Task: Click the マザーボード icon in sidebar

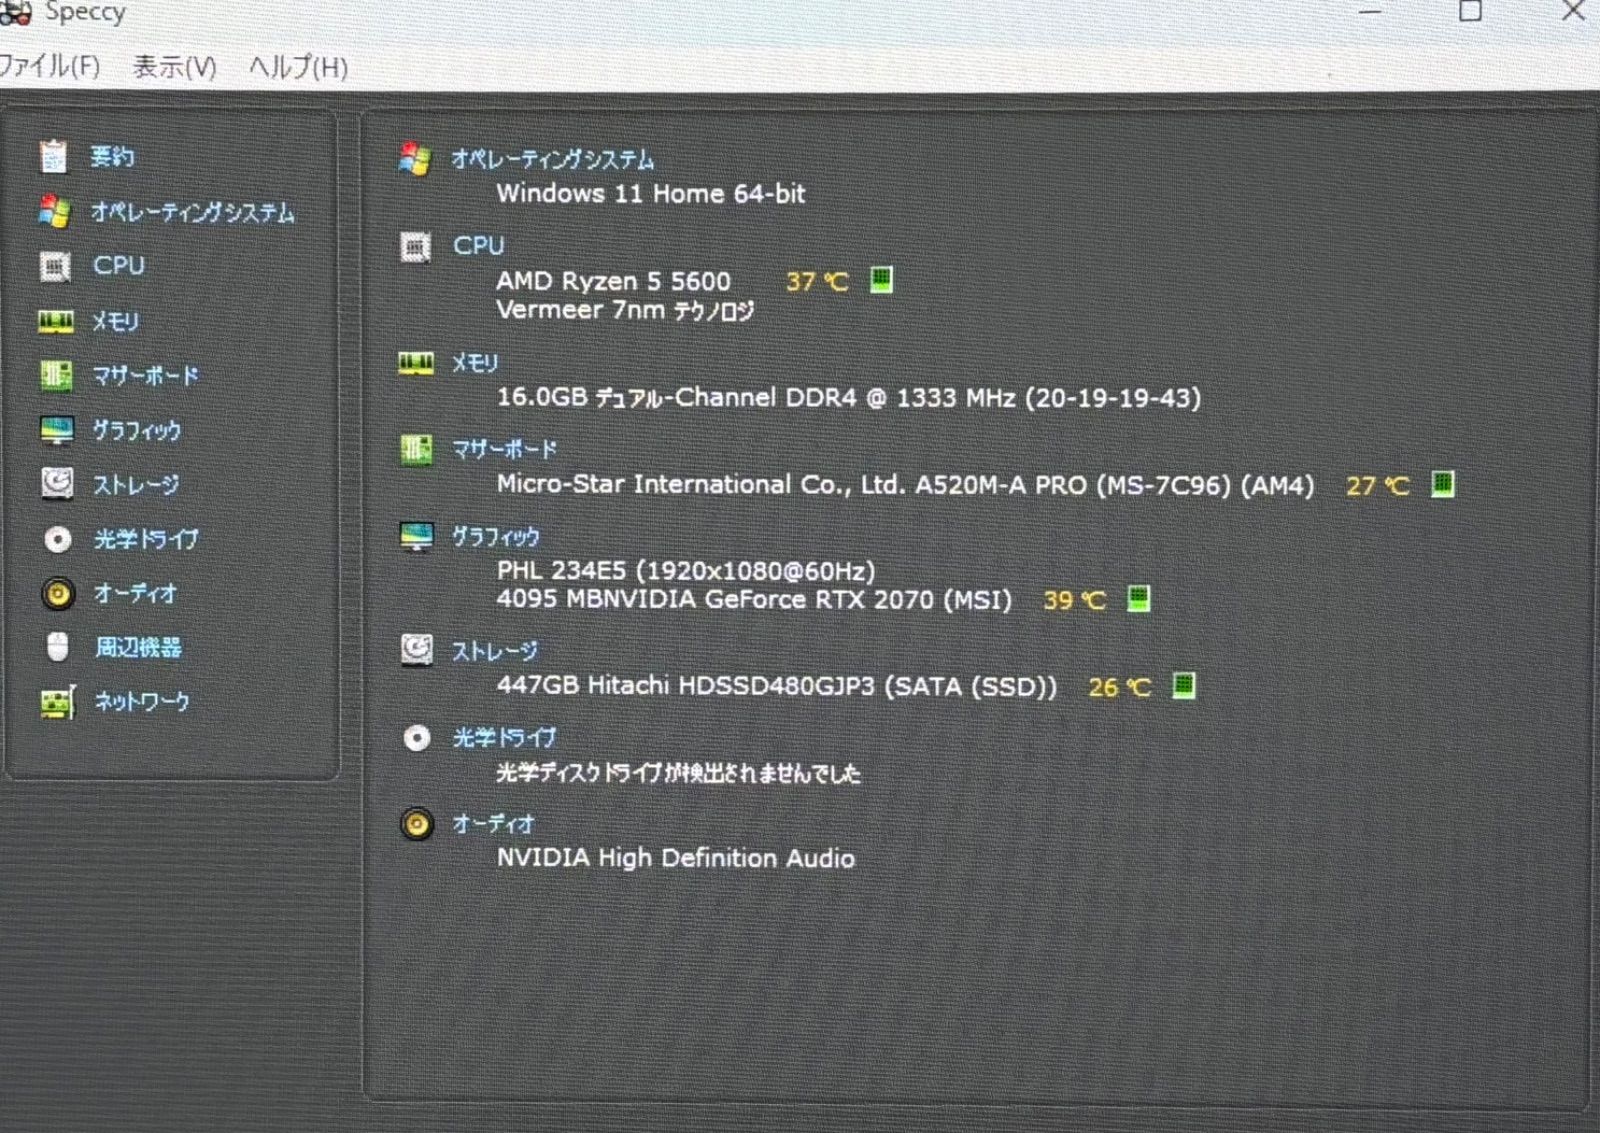Action: 56,376
